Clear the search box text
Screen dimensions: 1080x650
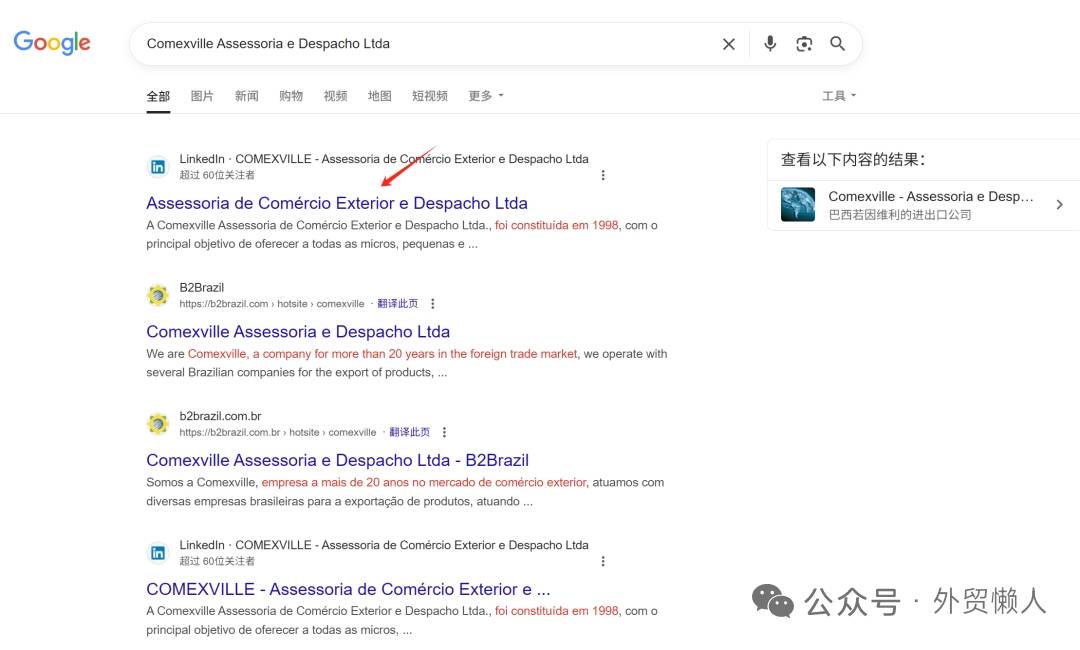click(x=729, y=44)
